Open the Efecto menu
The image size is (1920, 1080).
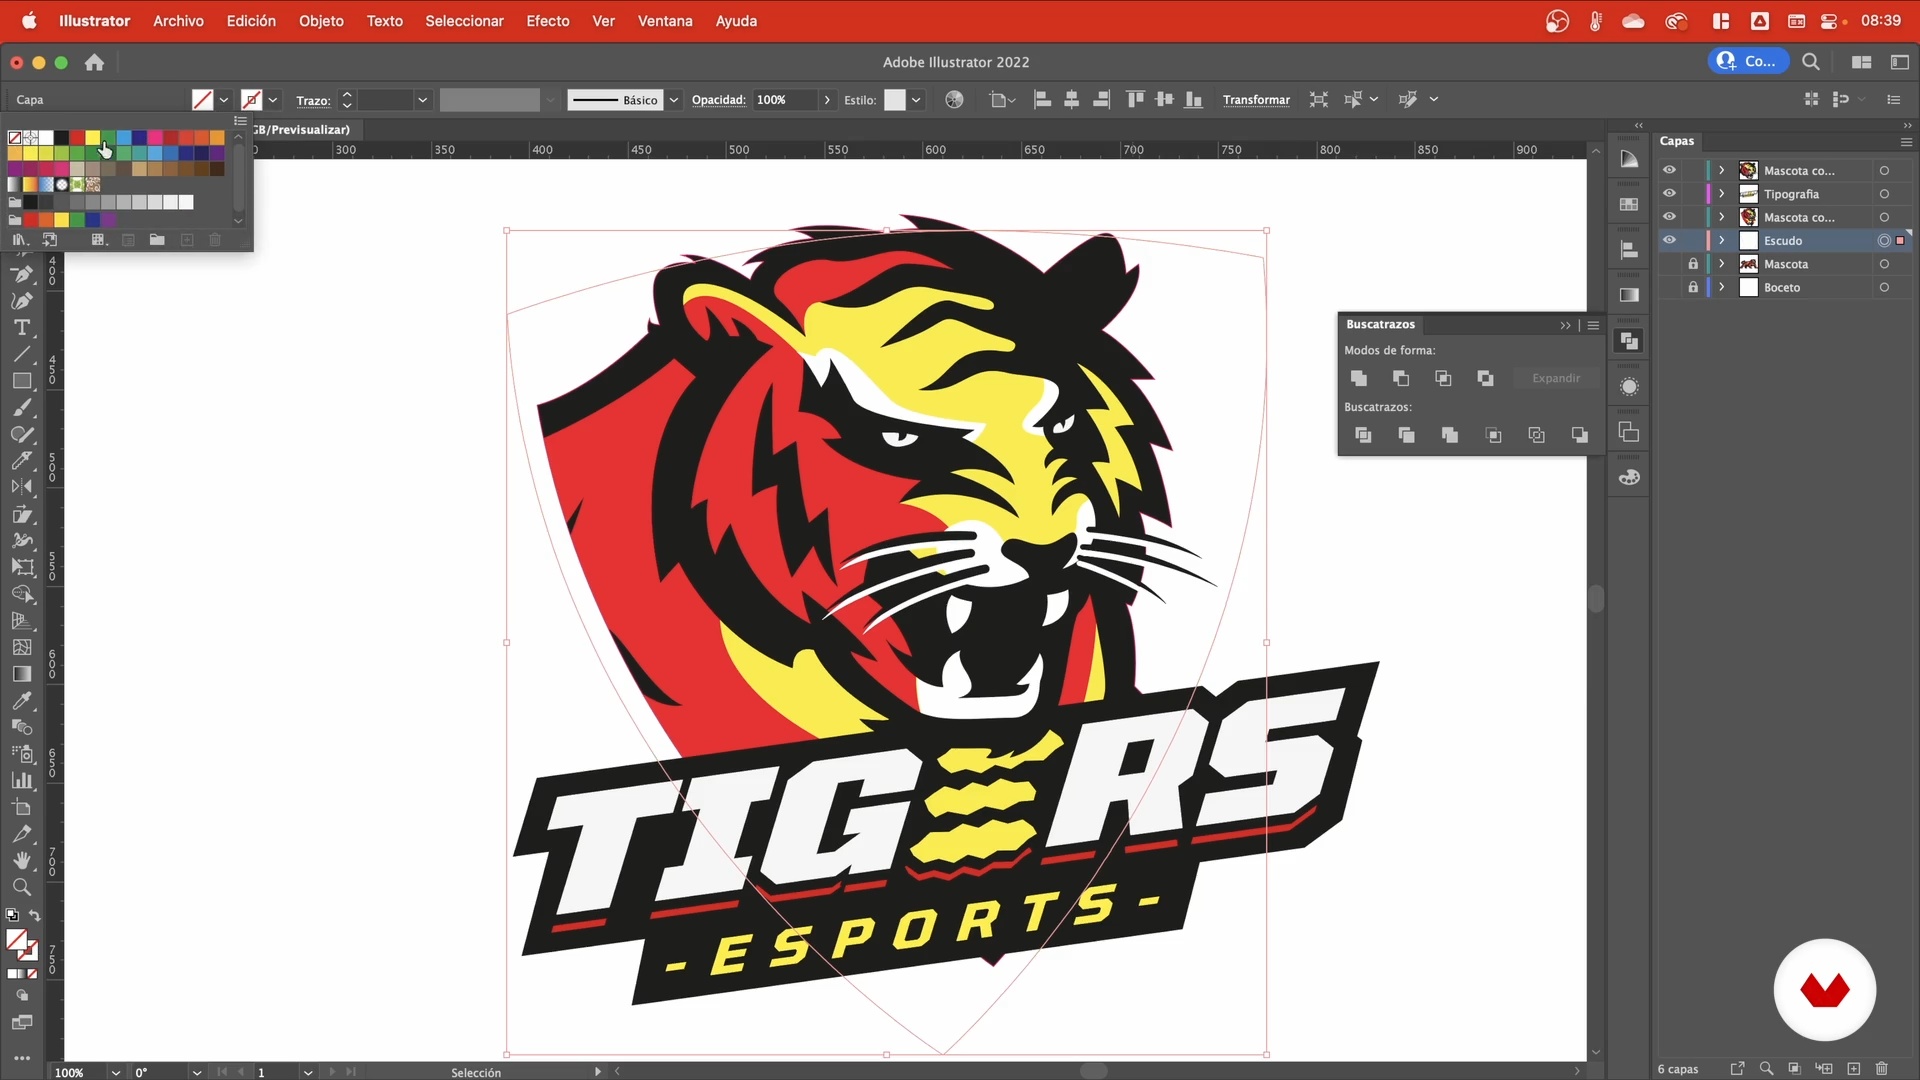pos(548,21)
